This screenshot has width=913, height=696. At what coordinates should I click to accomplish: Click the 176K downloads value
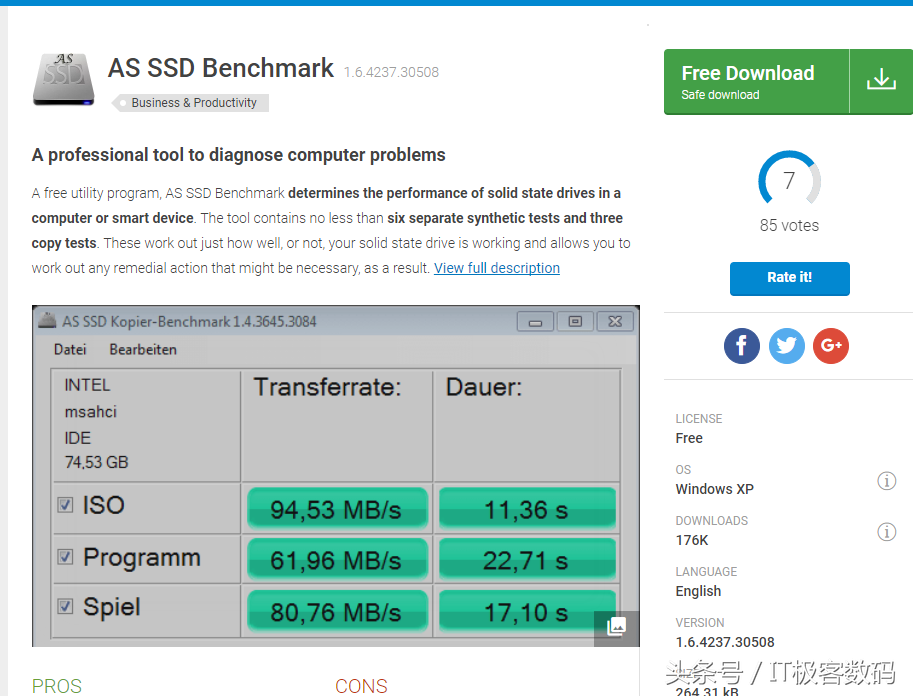click(692, 540)
